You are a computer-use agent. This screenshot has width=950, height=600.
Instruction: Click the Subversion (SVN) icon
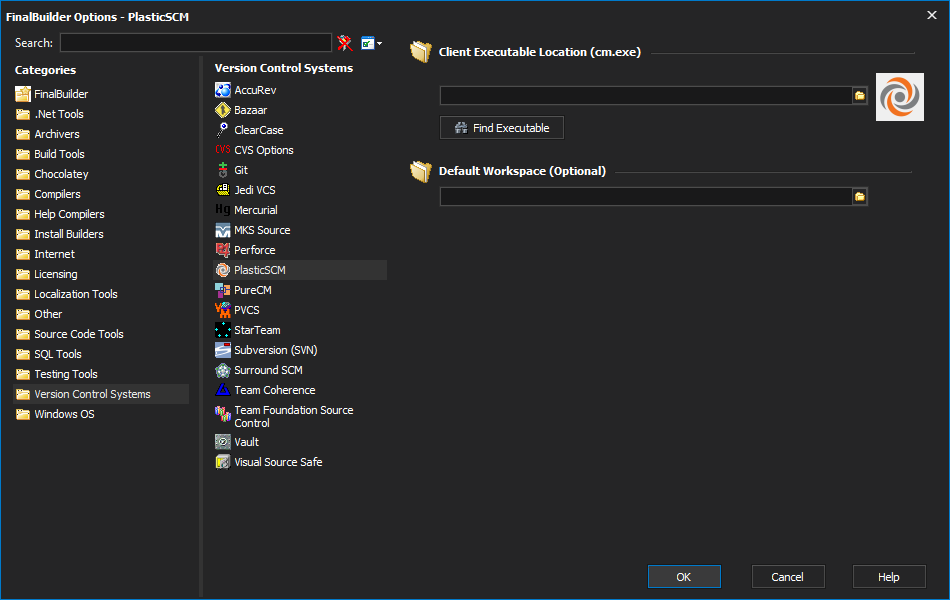[223, 350]
